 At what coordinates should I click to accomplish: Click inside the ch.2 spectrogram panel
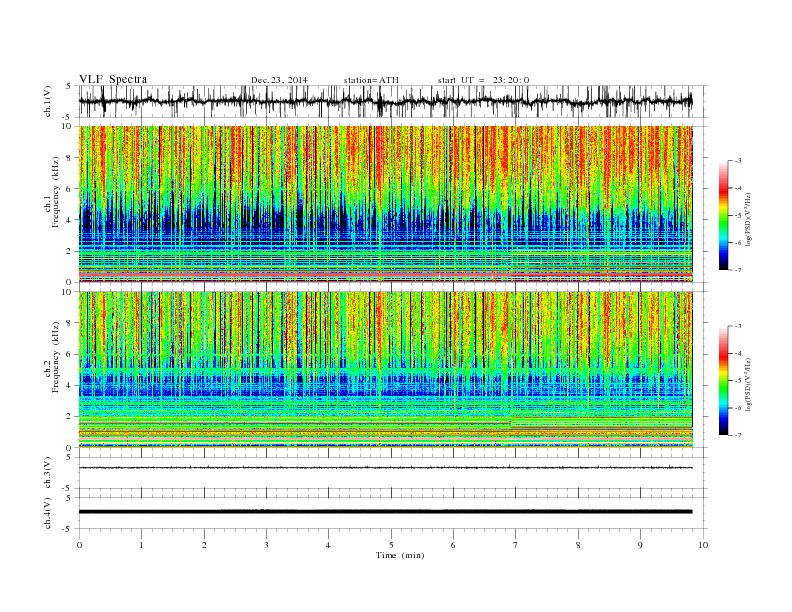pyautogui.click(x=385, y=370)
